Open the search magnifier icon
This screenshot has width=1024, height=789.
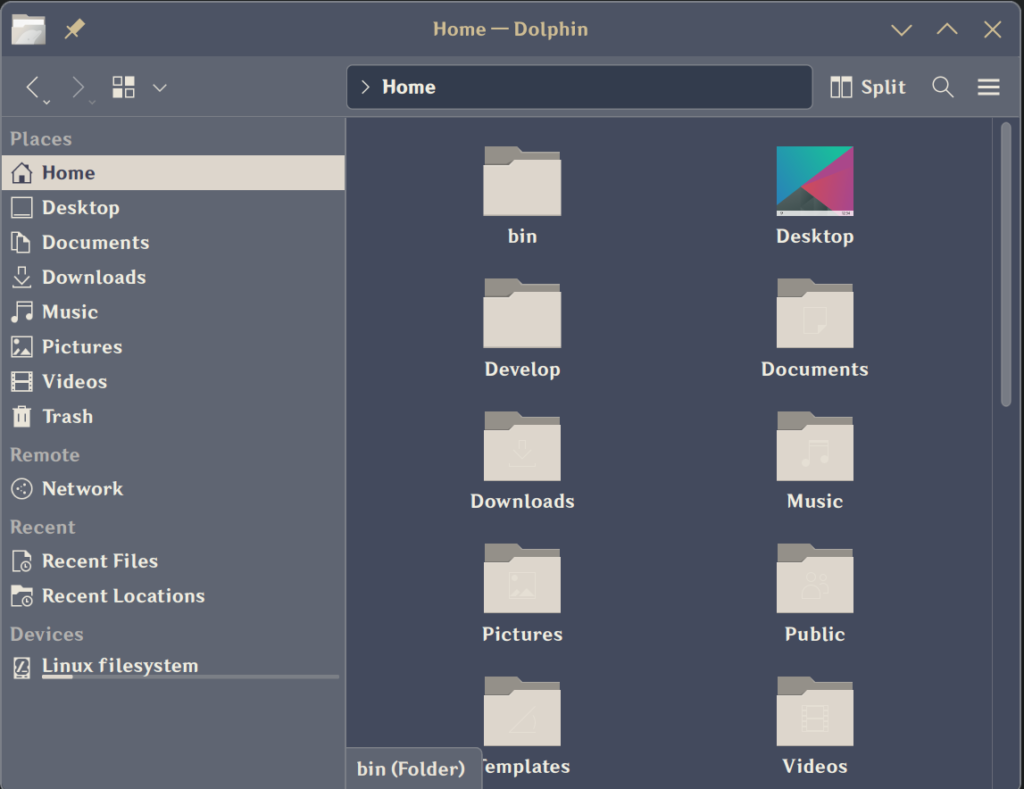click(x=942, y=87)
